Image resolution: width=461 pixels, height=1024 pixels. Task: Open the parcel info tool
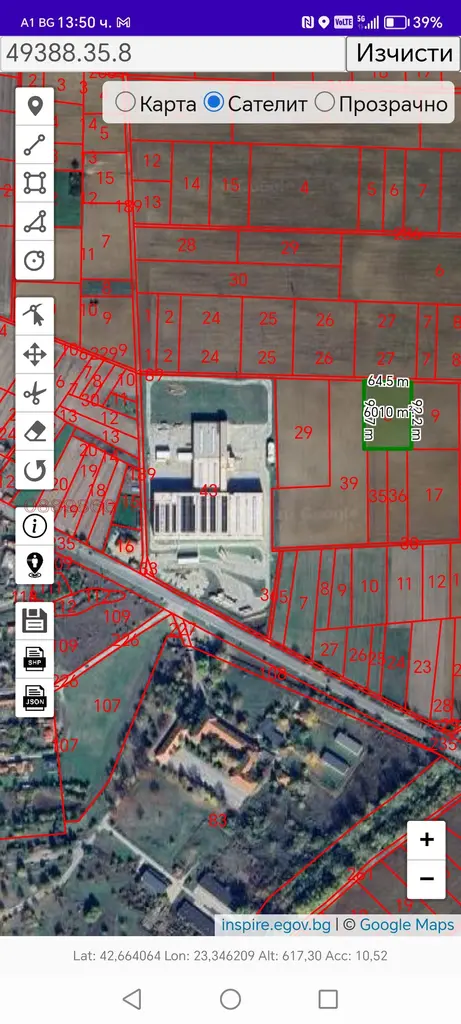coord(35,526)
